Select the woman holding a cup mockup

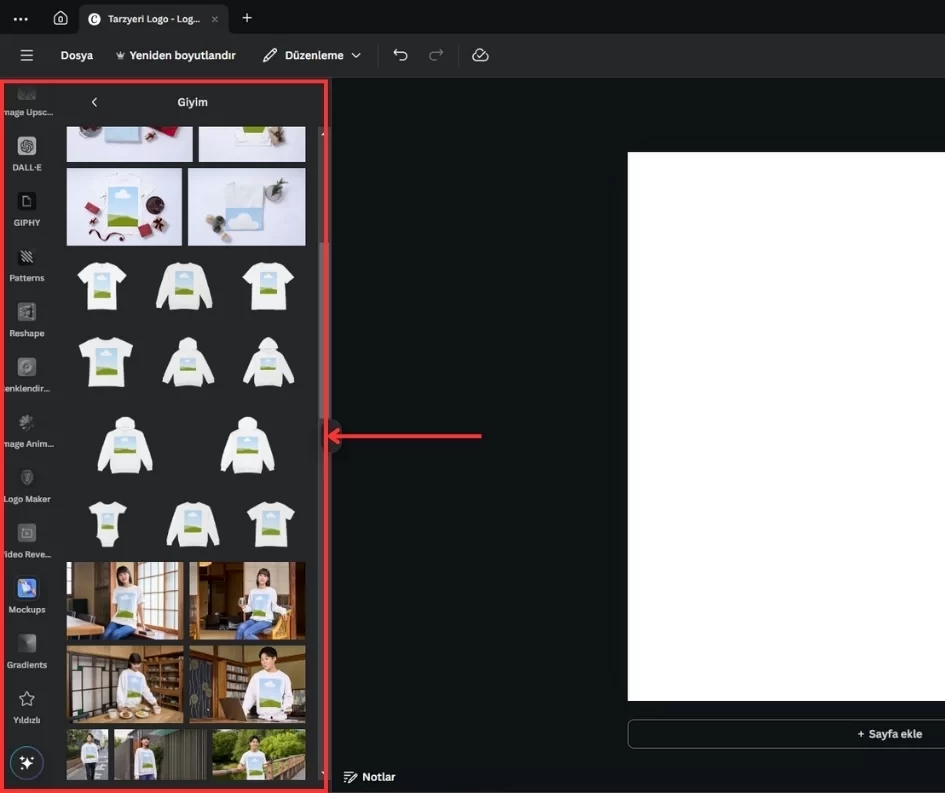click(247, 601)
